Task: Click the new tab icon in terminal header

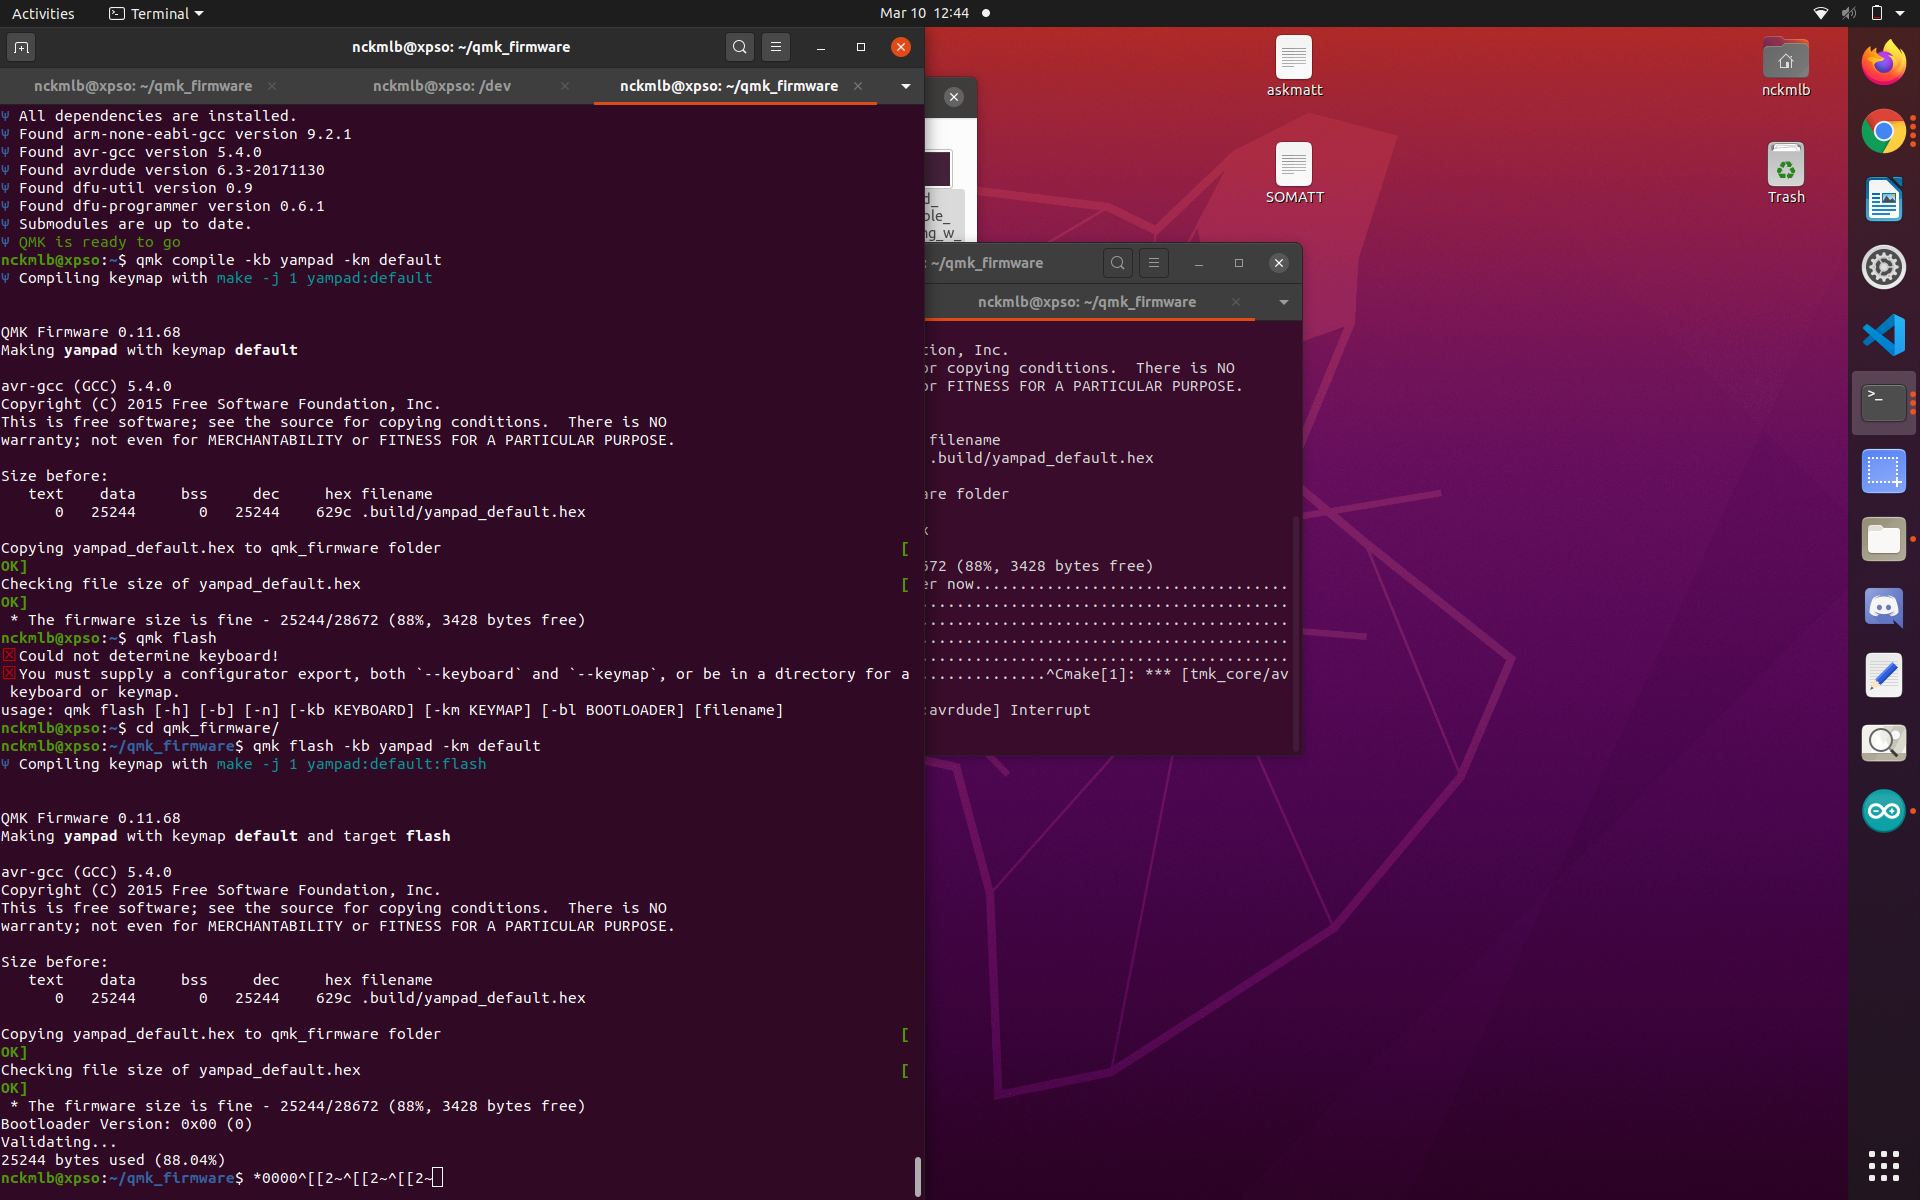Action: [21, 47]
